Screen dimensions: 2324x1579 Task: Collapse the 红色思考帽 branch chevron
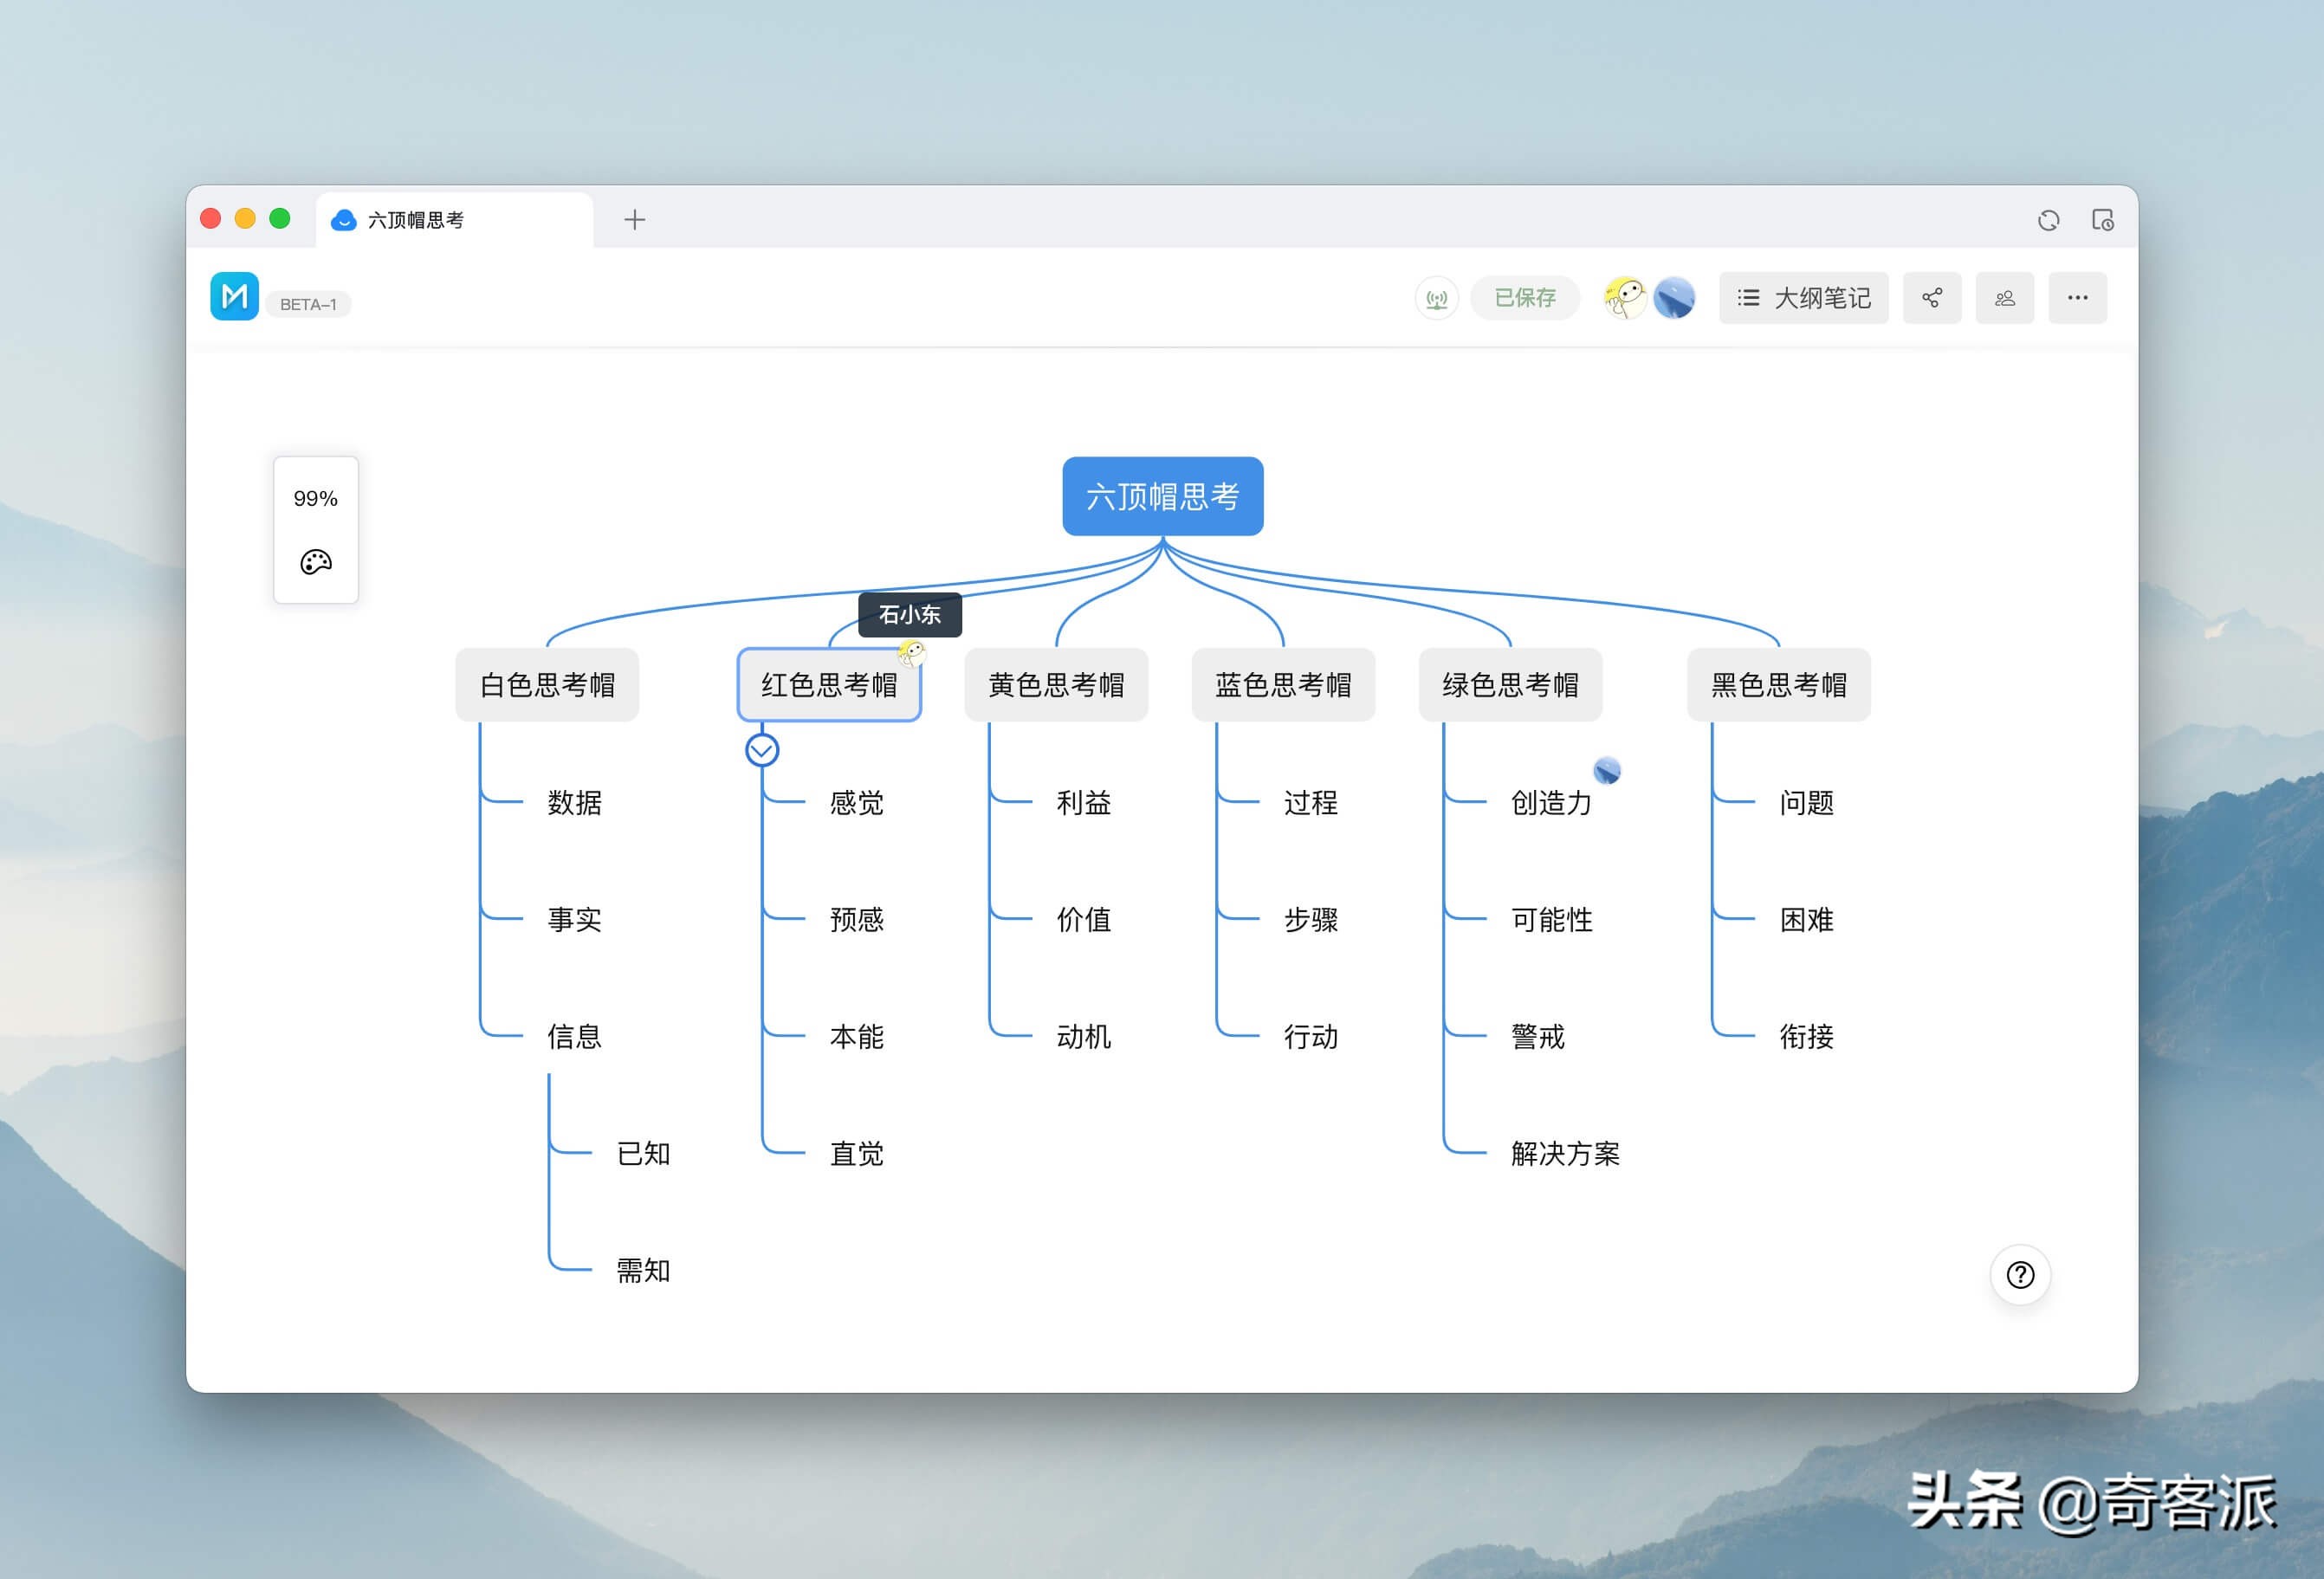(x=762, y=750)
